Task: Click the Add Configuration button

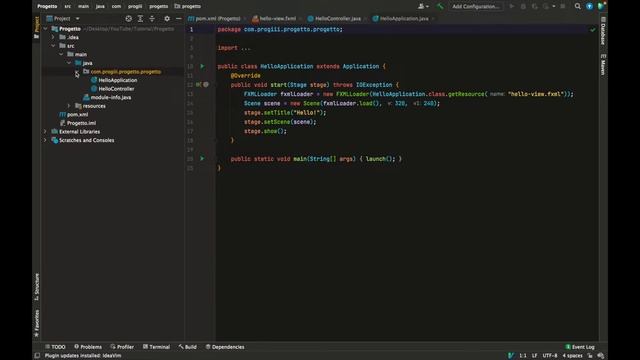Action: click(x=476, y=6)
